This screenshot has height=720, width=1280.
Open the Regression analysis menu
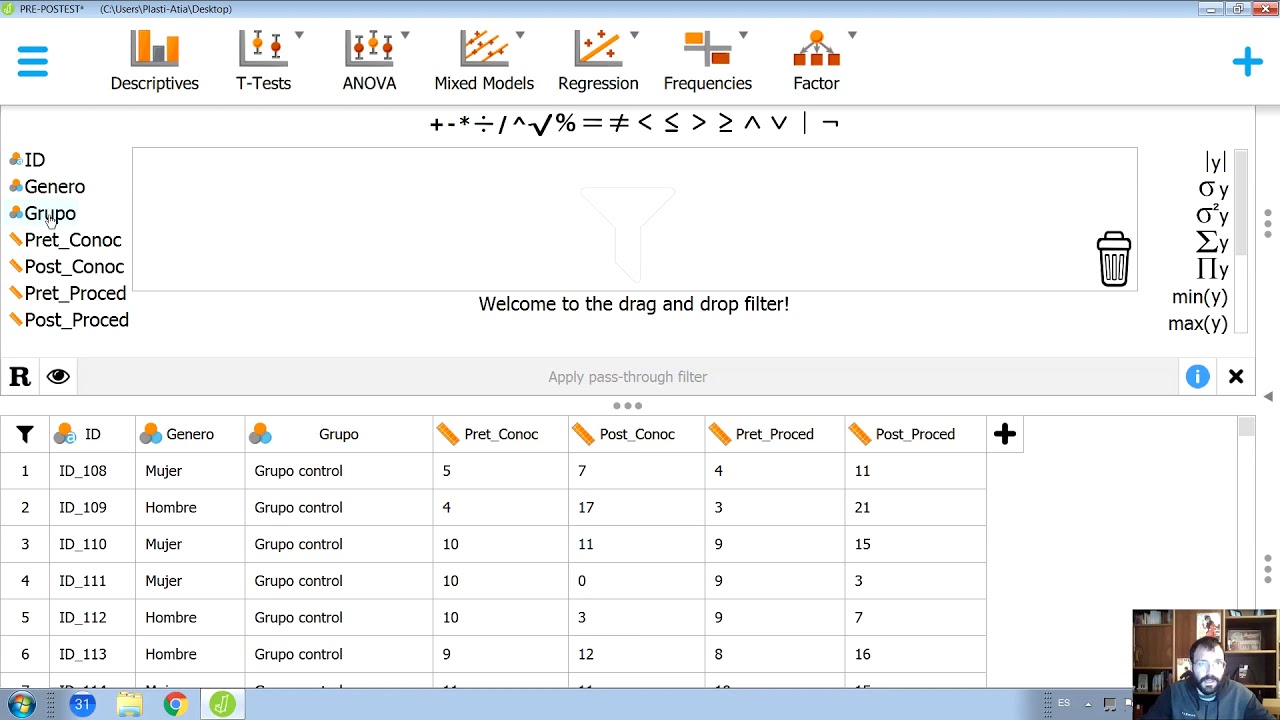tap(598, 62)
